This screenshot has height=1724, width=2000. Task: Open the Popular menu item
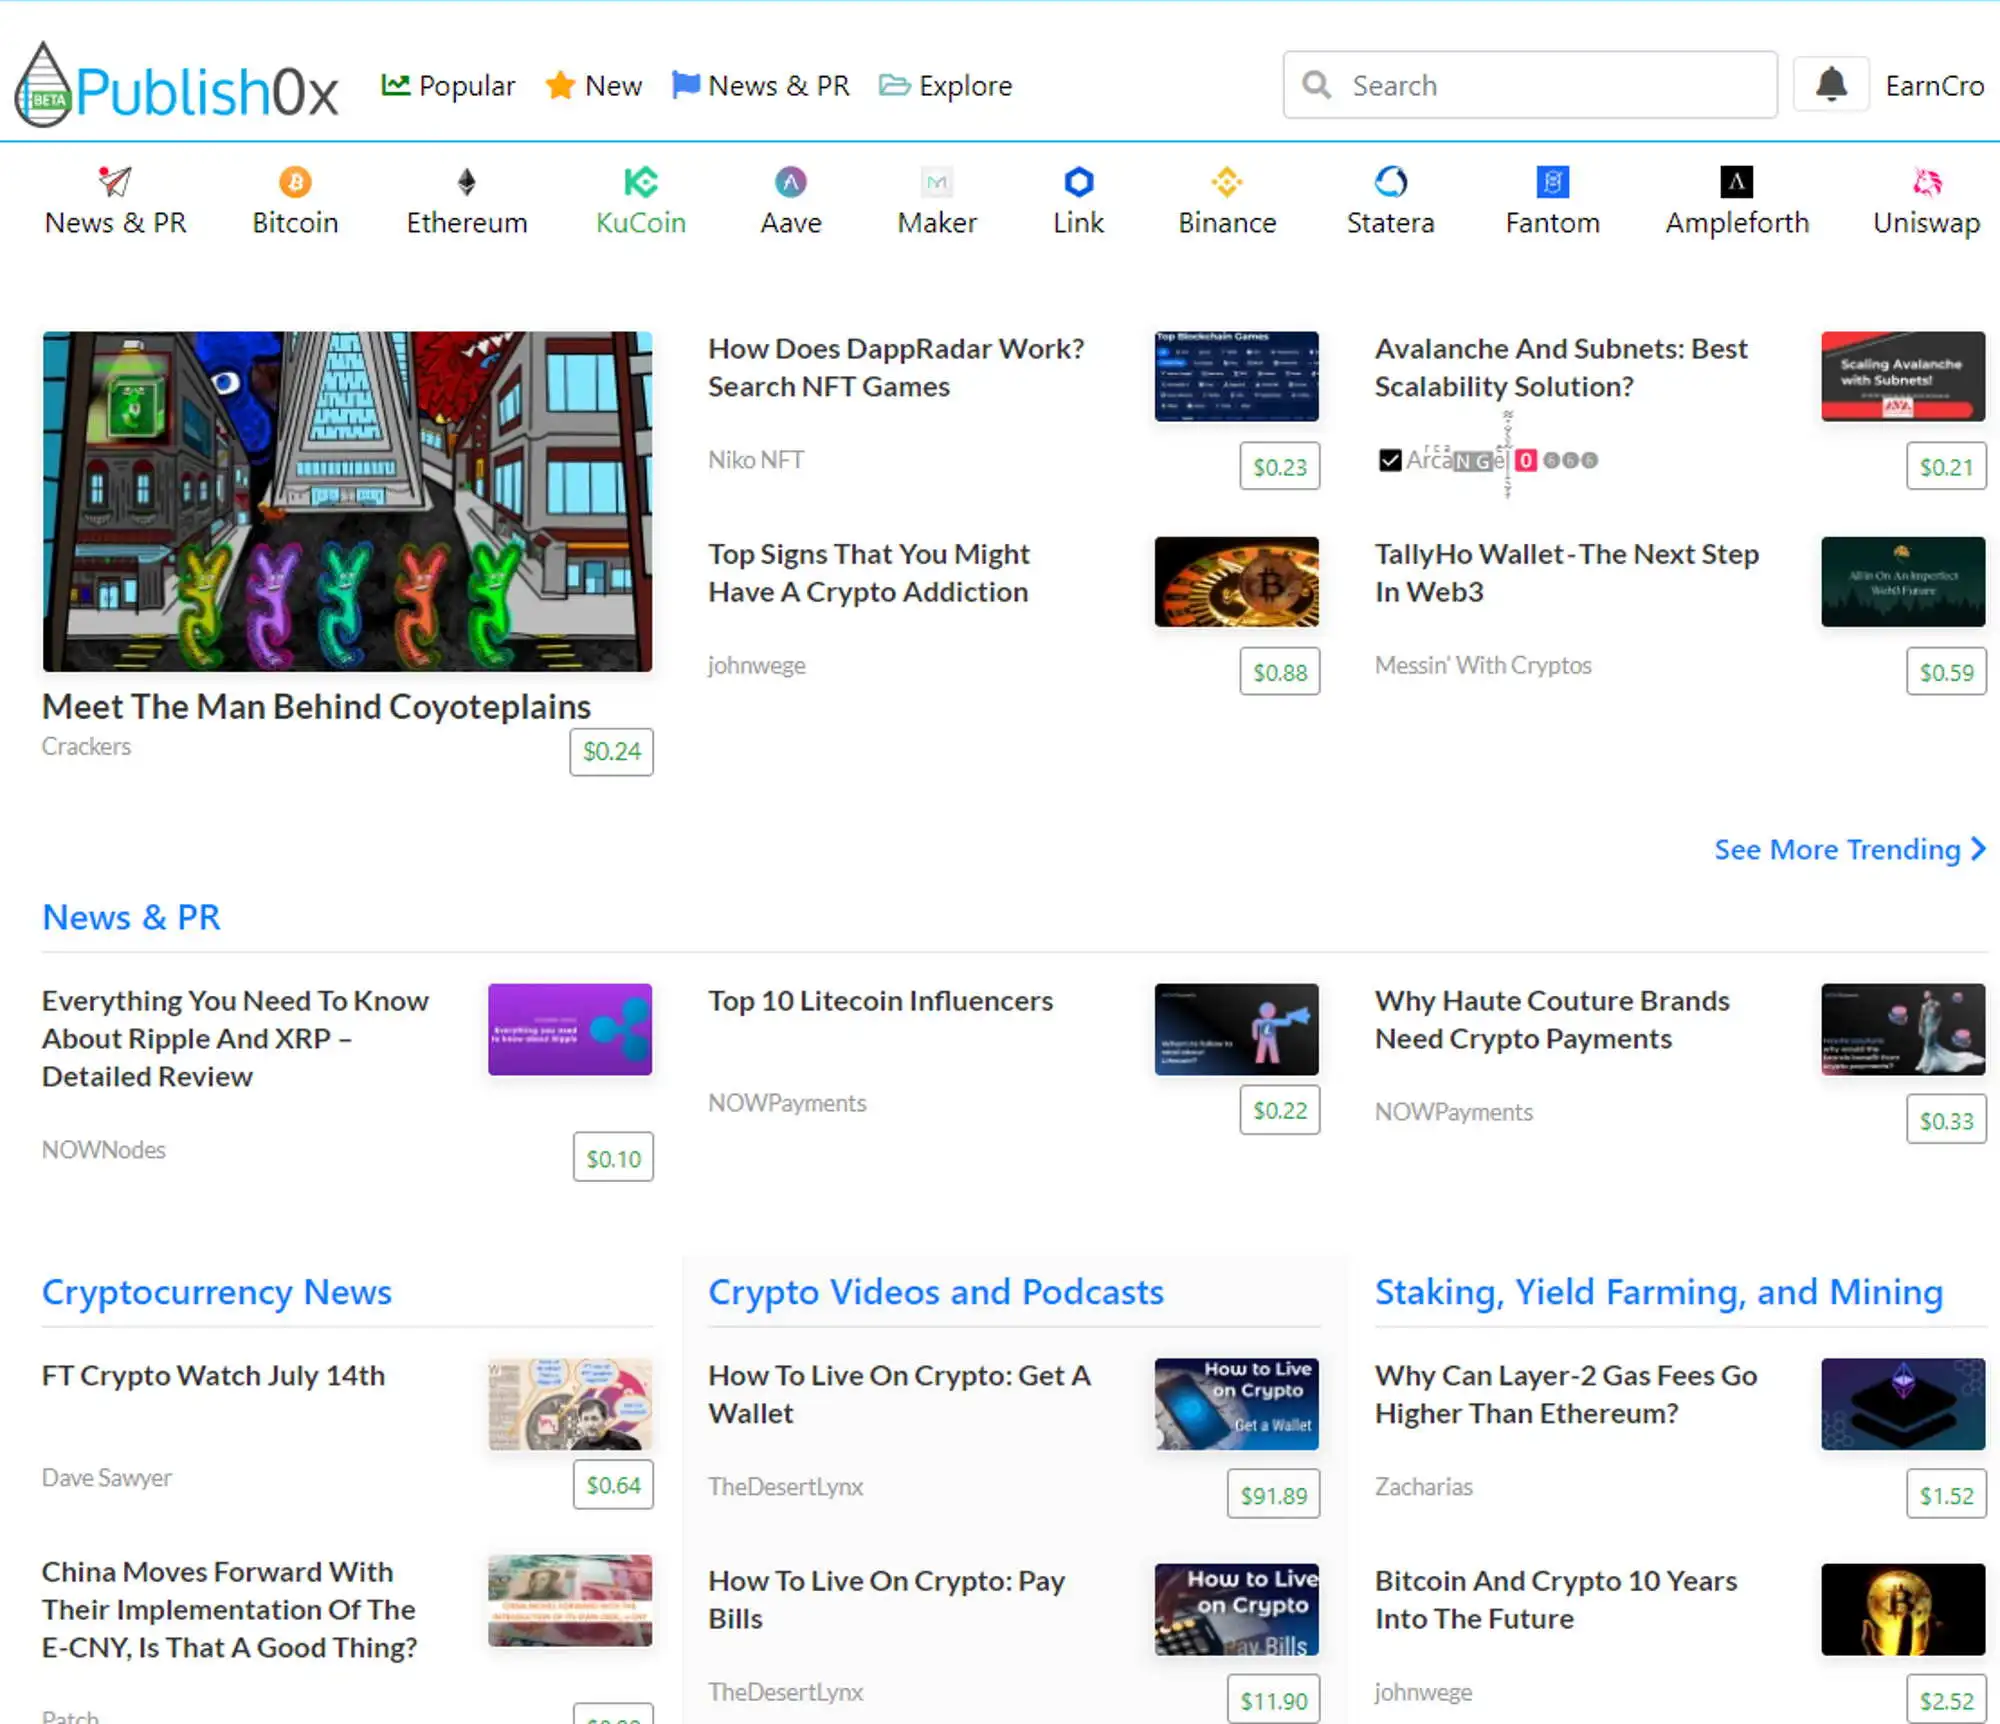tap(448, 85)
